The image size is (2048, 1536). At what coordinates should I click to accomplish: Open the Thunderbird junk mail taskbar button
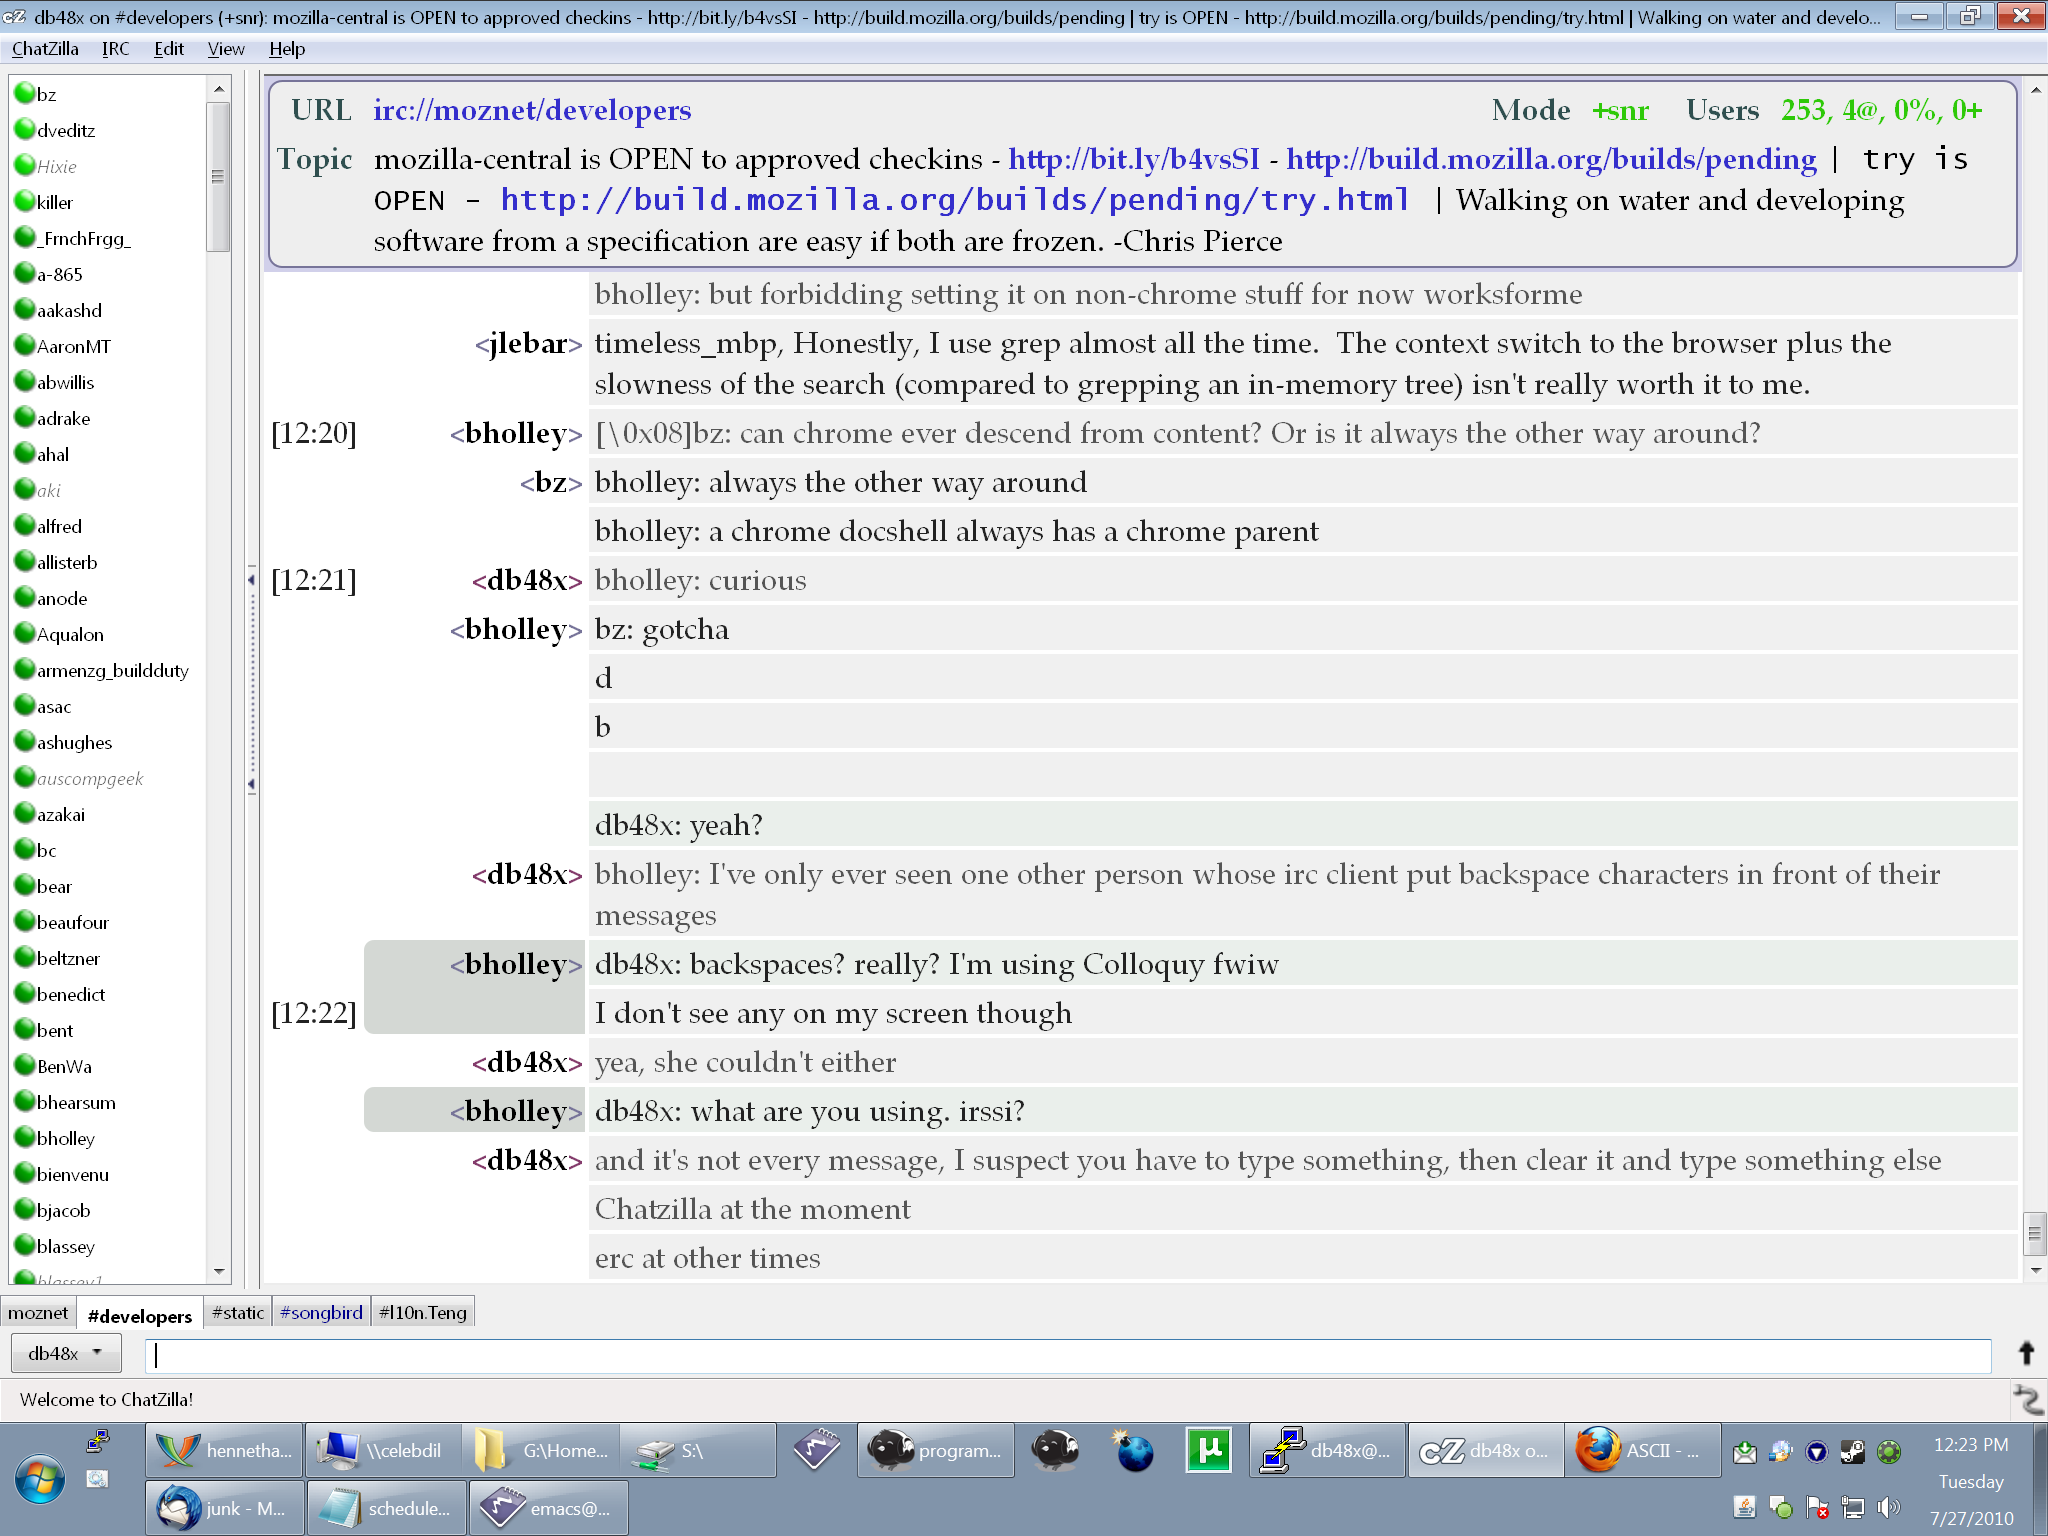pyautogui.click(x=225, y=1508)
